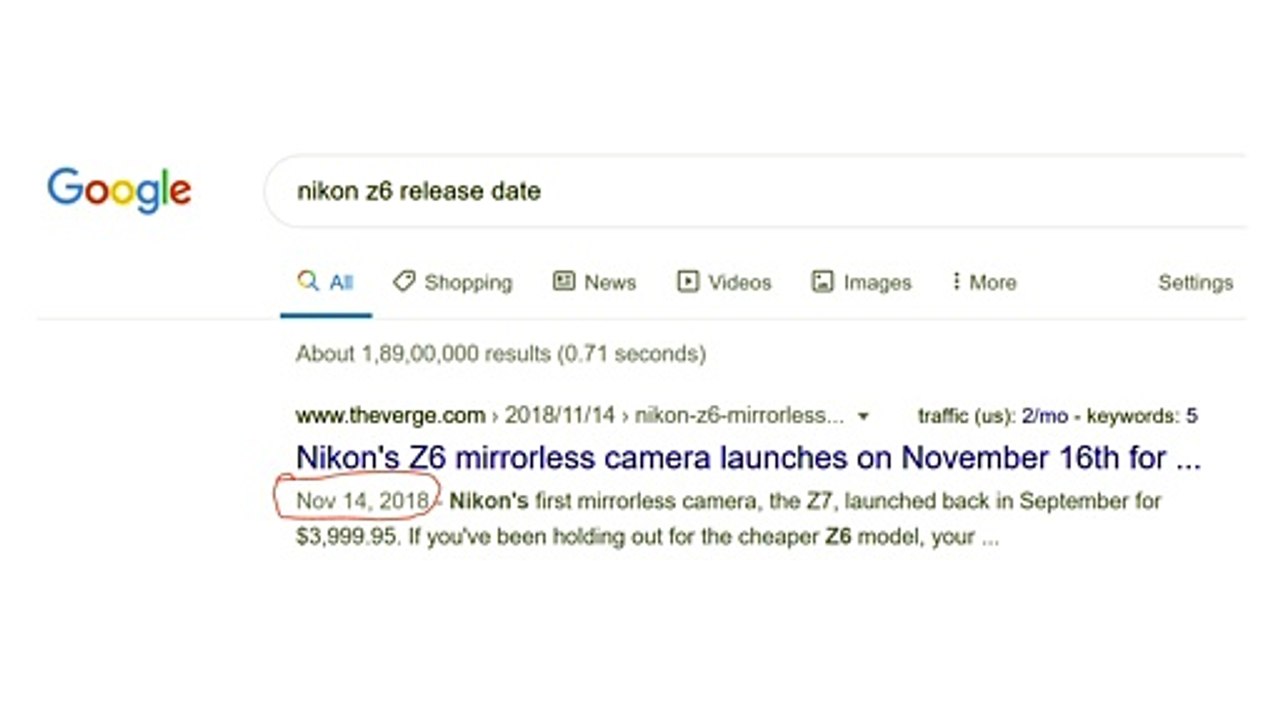The width and height of the screenshot is (1280, 720).
Task: Select the All results tab
Action: pyautogui.click(x=326, y=282)
